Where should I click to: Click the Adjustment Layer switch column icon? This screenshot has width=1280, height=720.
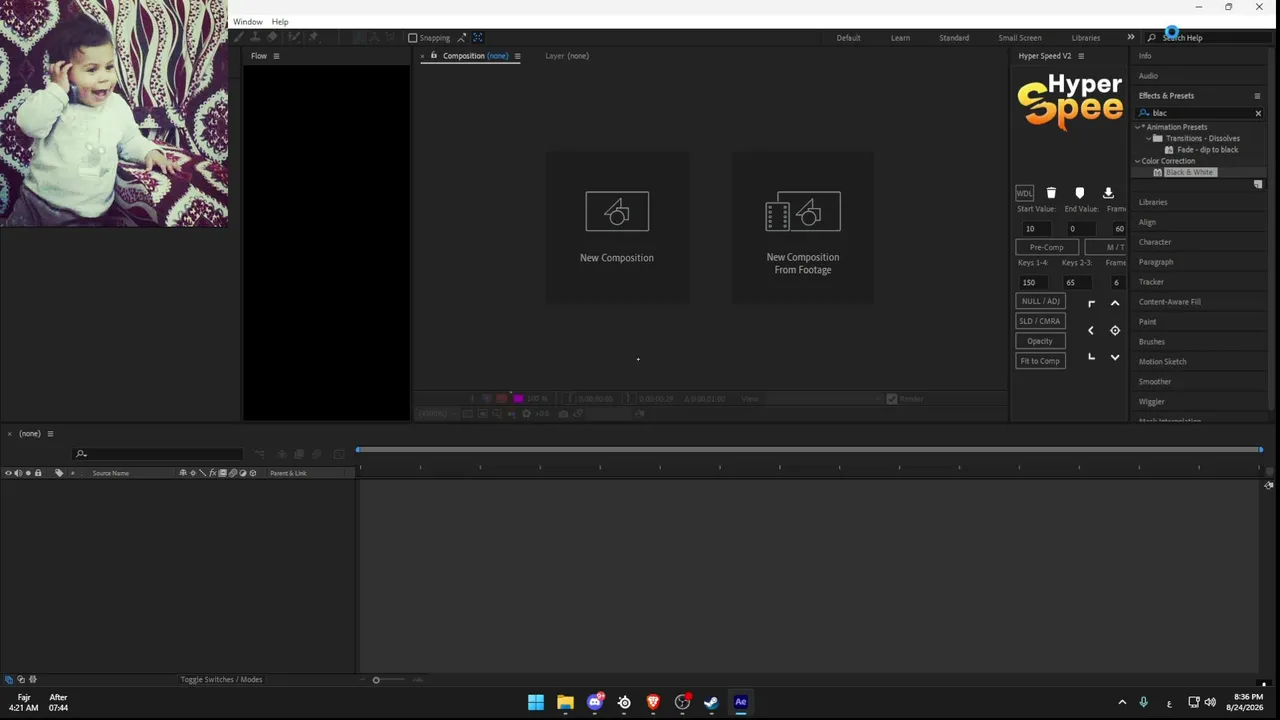pos(242,473)
